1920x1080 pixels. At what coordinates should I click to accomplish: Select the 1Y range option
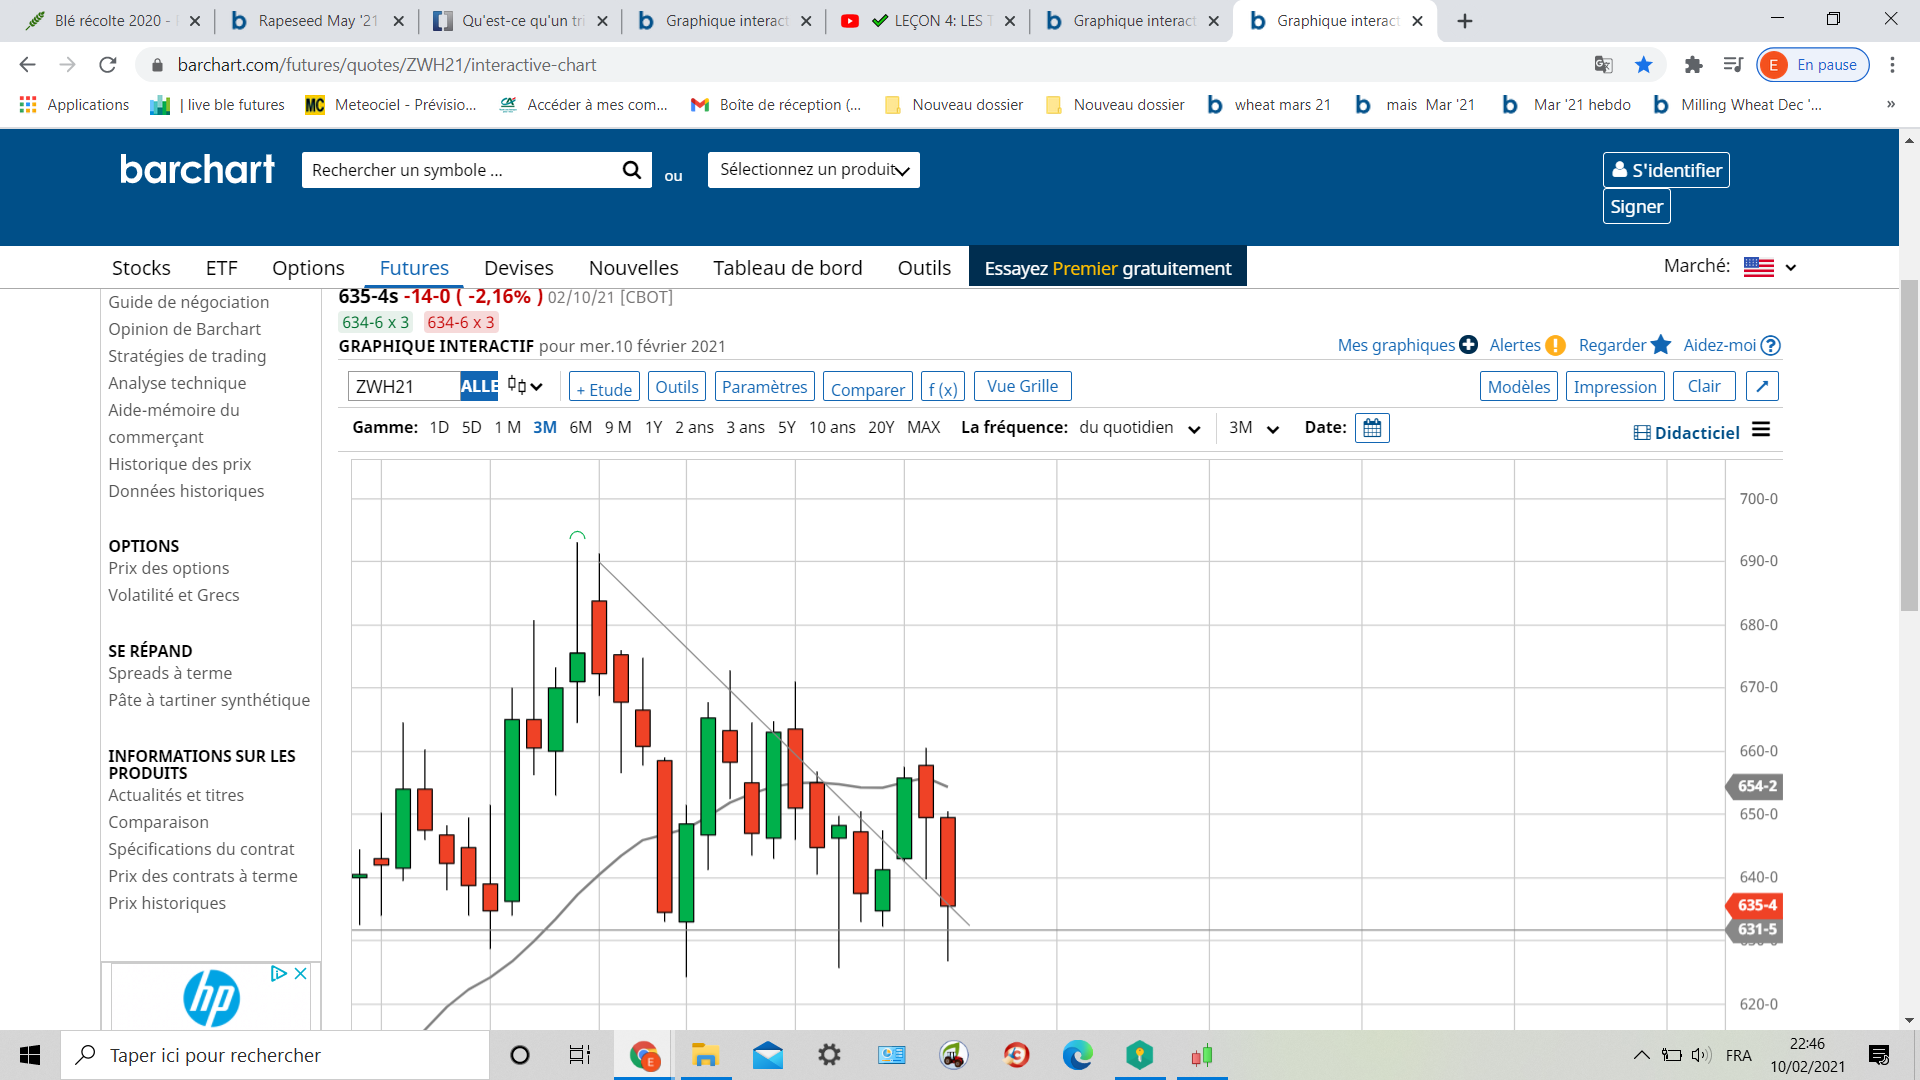[x=653, y=427]
